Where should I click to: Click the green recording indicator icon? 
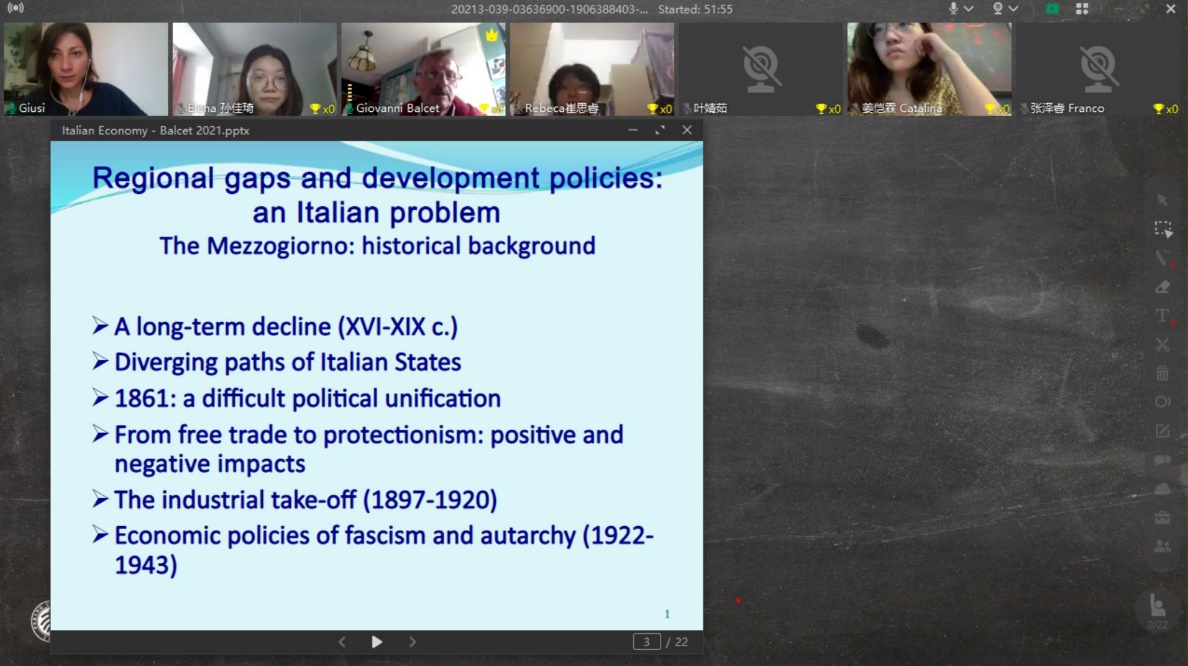click(x=1052, y=9)
